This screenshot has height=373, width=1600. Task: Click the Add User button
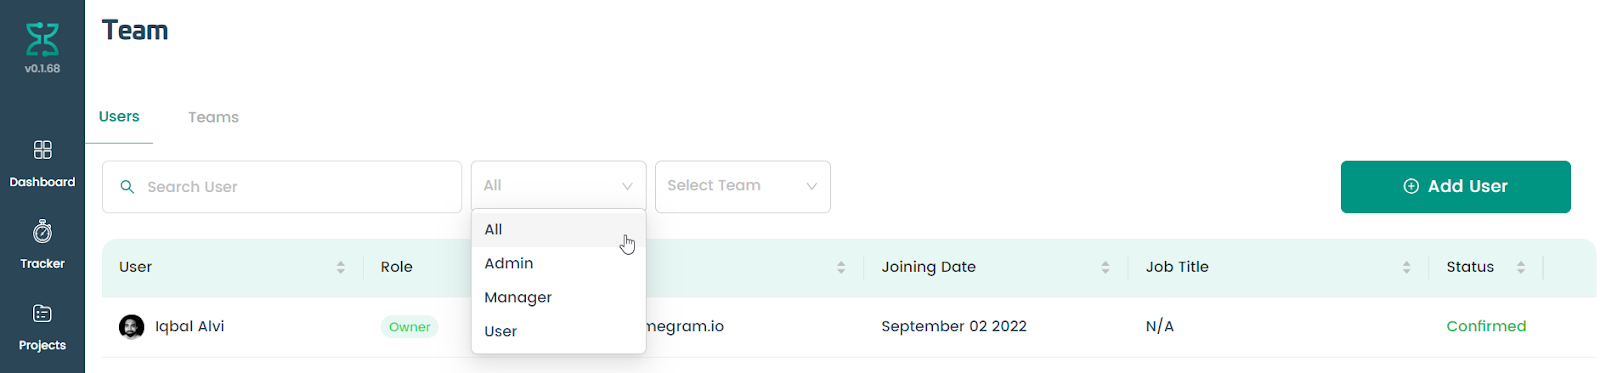click(x=1455, y=186)
